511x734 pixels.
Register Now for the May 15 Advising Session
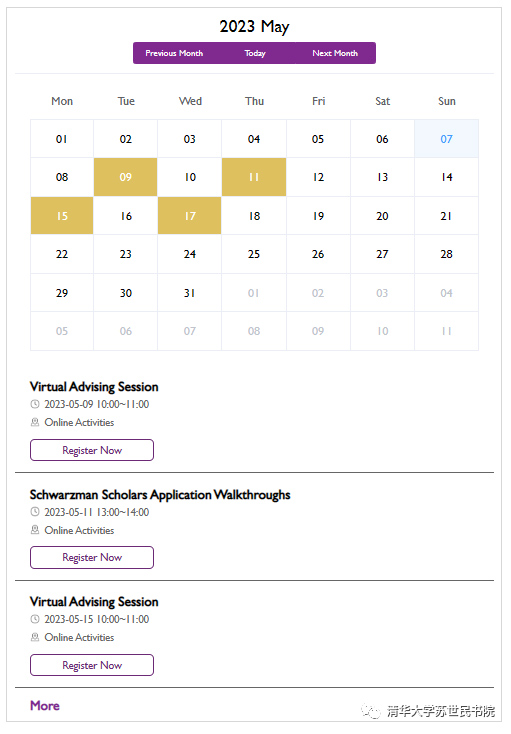(x=92, y=665)
